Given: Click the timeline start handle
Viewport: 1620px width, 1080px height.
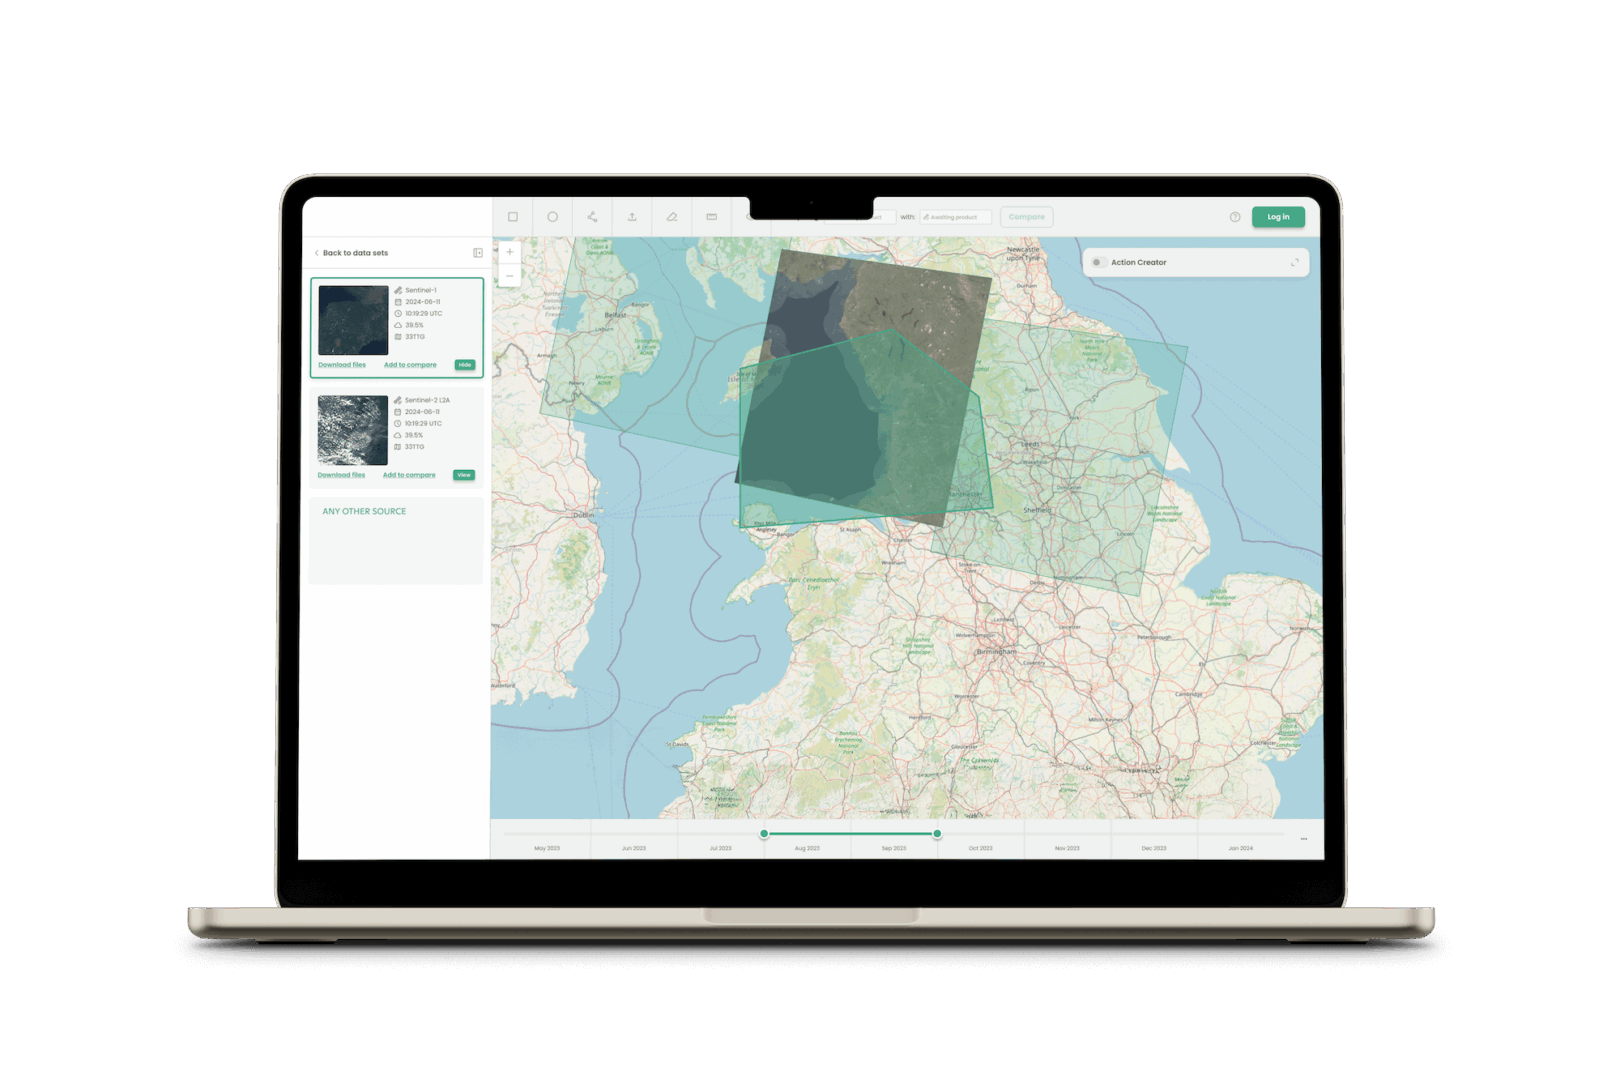Looking at the screenshot, I should [x=764, y=834].
